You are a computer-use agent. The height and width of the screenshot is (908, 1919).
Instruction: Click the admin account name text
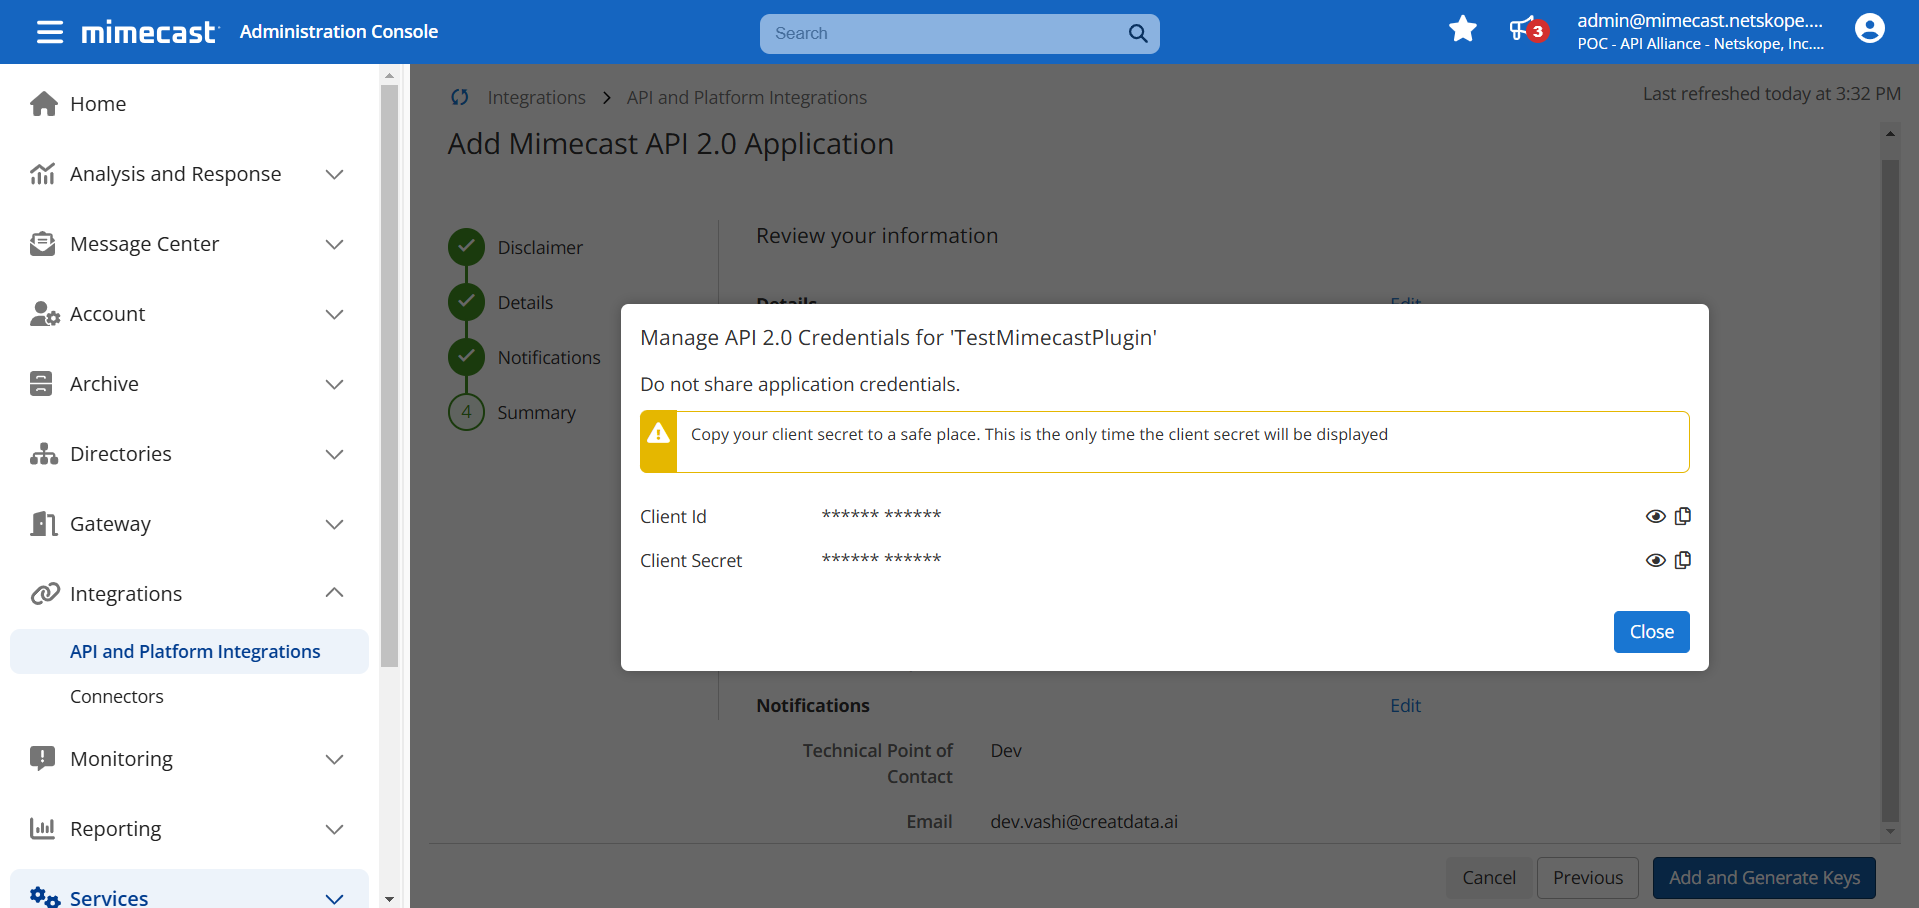coord(1700,20)
